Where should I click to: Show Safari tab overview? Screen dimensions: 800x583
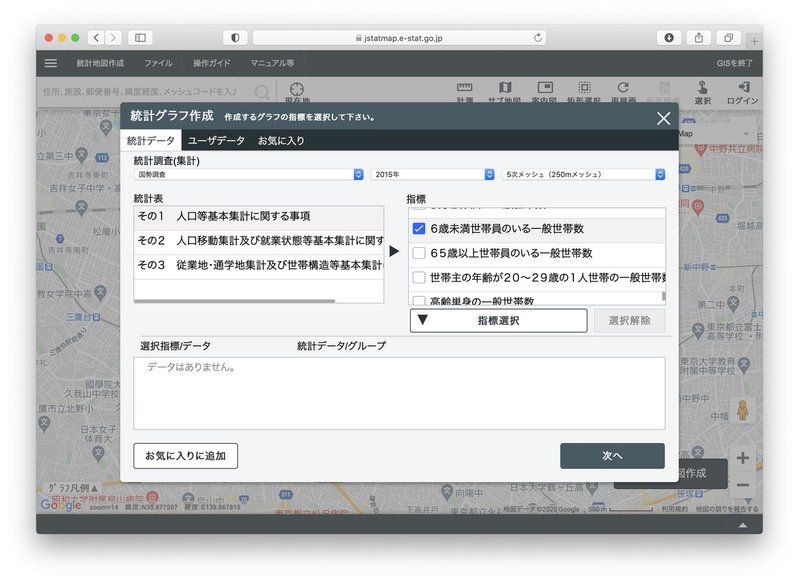tap(728, 38)
